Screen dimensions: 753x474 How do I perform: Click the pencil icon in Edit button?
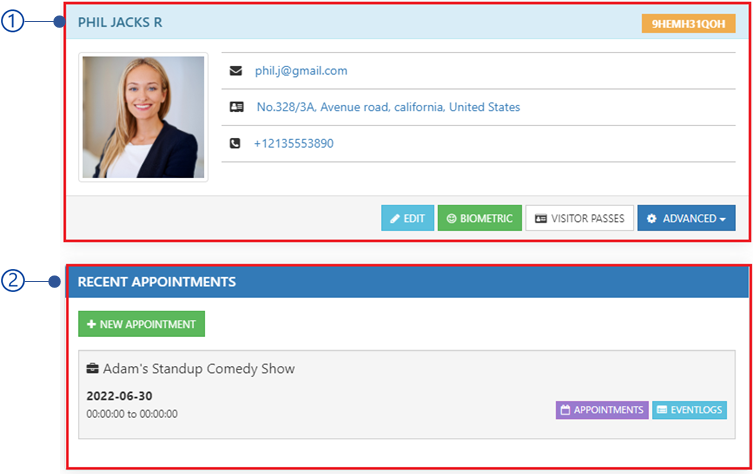coord(395,219)
